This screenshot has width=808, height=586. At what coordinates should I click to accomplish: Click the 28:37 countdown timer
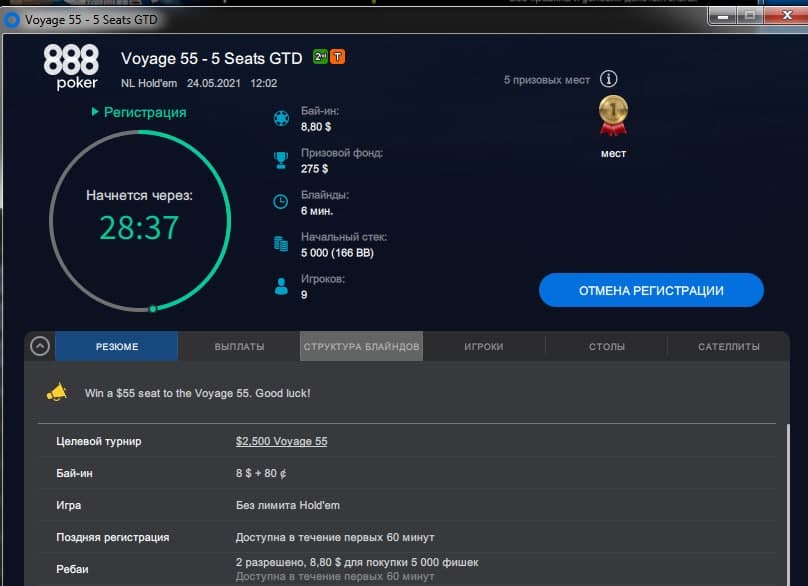[x=139, y=228]
